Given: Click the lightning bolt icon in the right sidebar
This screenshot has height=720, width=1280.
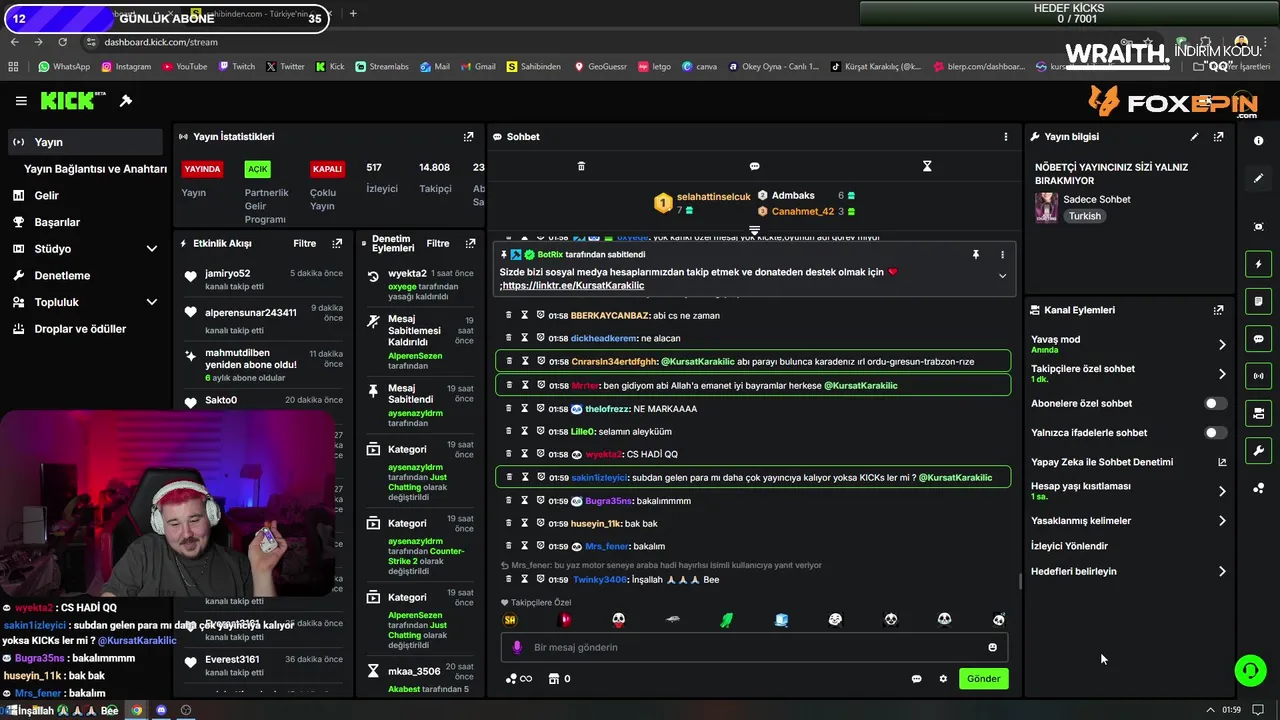Looking at the screenshot, I should [x=1259, y=264].
